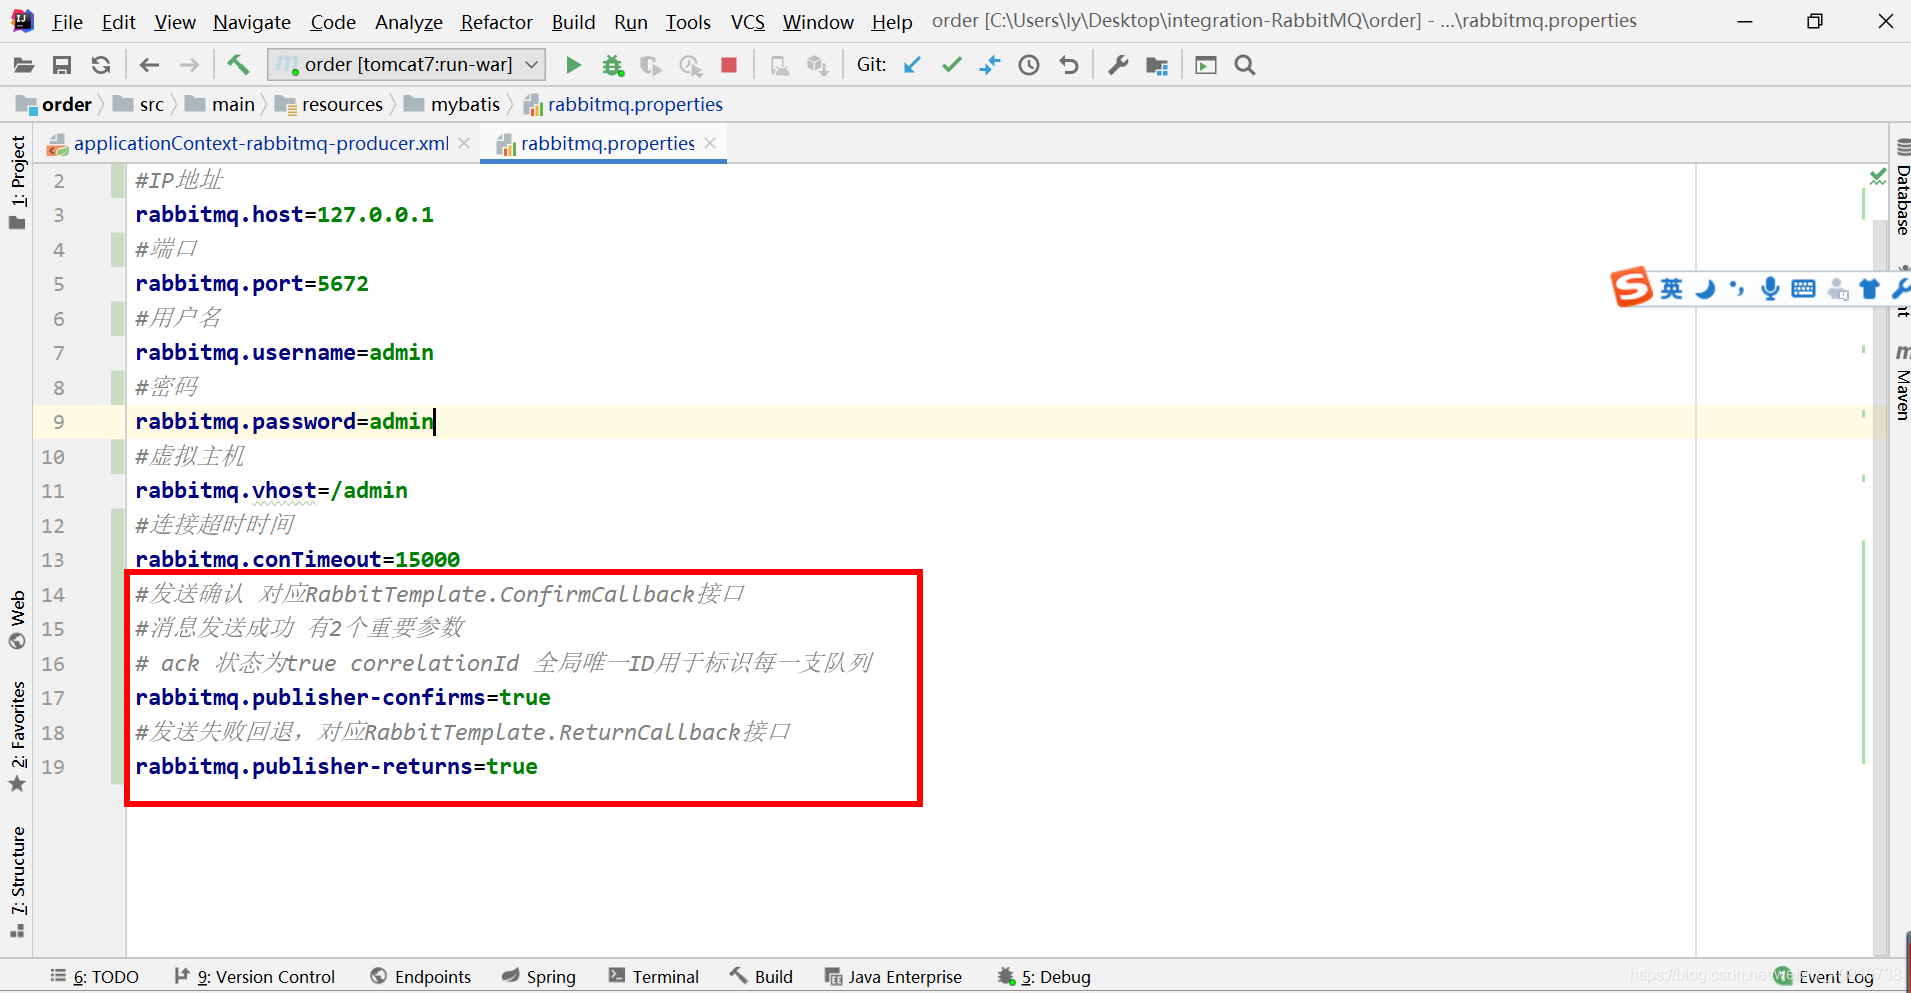Navigate forward with the right arrow

click(189, 65)
